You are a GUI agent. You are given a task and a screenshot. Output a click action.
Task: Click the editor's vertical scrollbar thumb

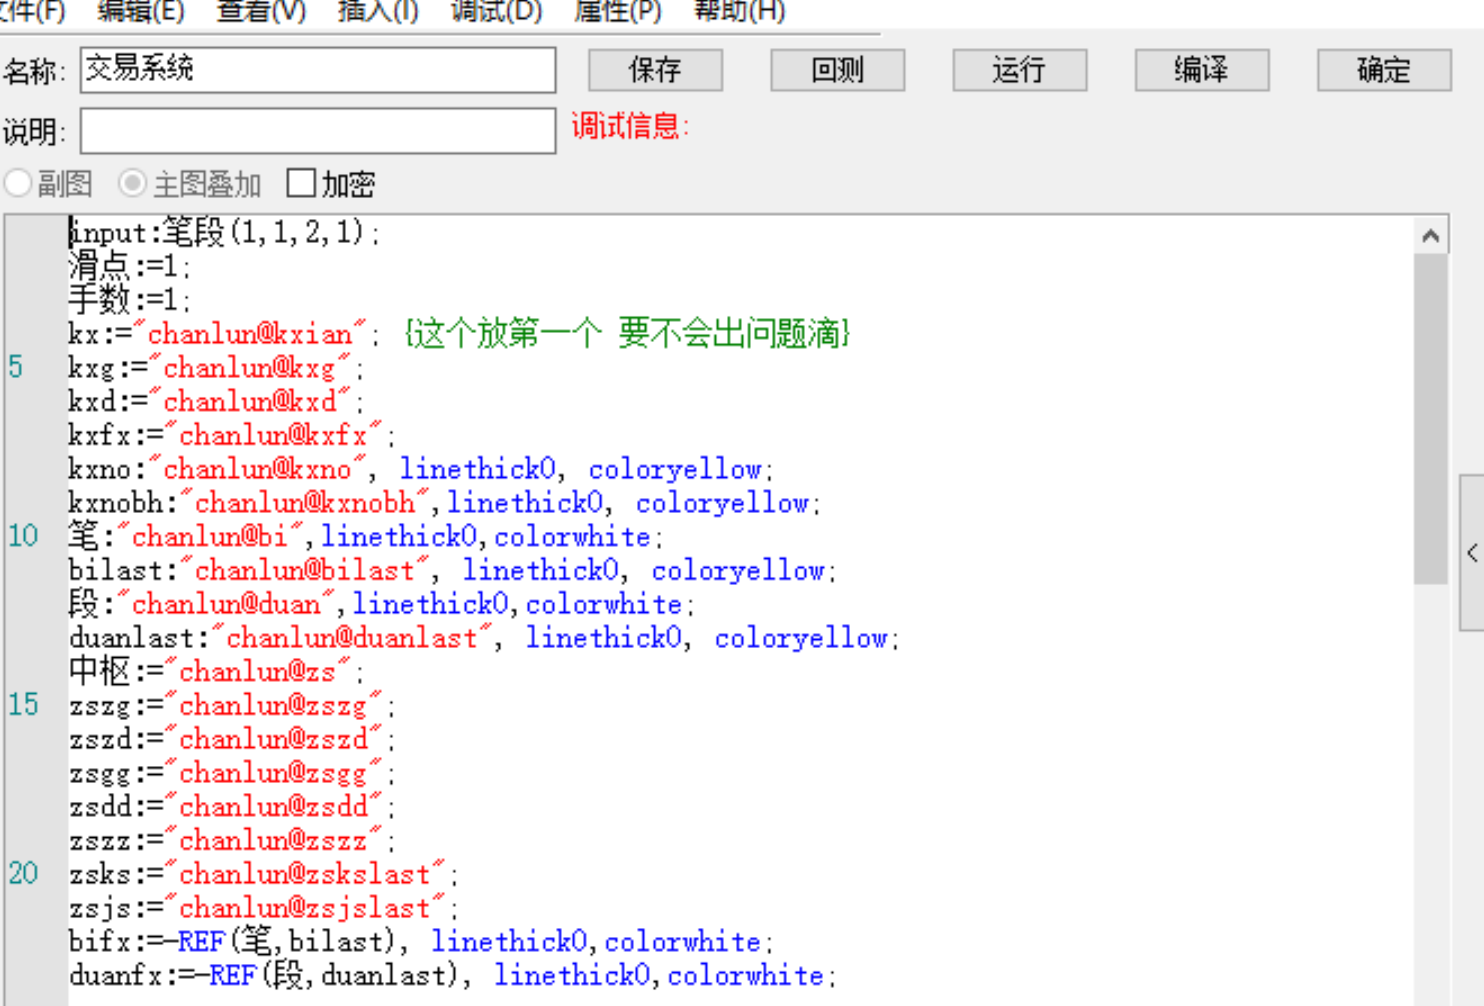pyautogui.click(x=1431, y=420)
